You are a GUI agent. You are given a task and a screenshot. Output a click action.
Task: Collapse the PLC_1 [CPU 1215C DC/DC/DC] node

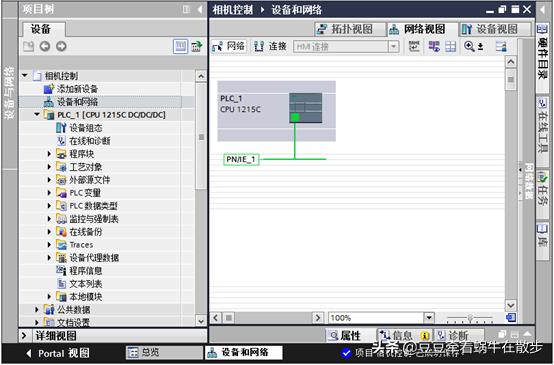point(37,114)
